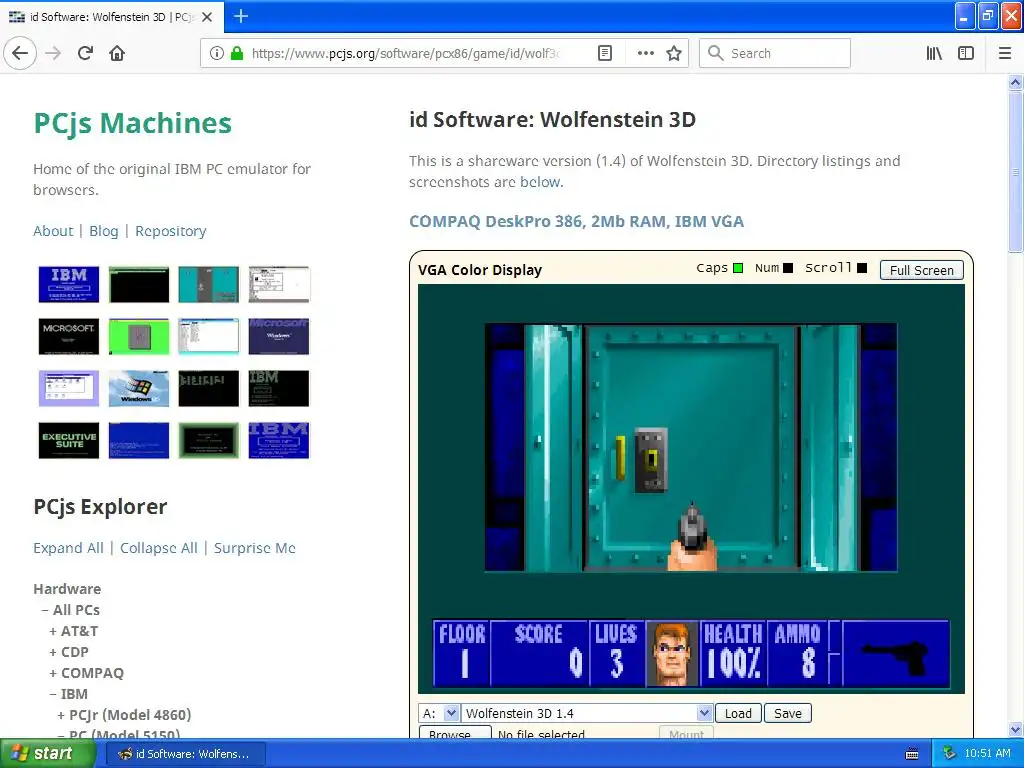This screenshot has height=768, width=1024.
Task: Click inside the Wolfenstein game screen door
Action: tap(691, 447)
